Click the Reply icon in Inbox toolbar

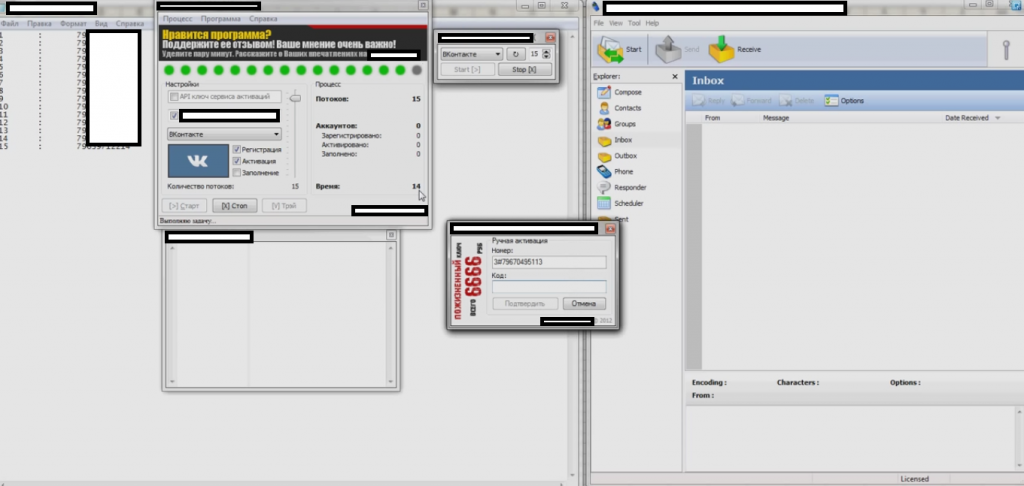click(x=699, y=101)
